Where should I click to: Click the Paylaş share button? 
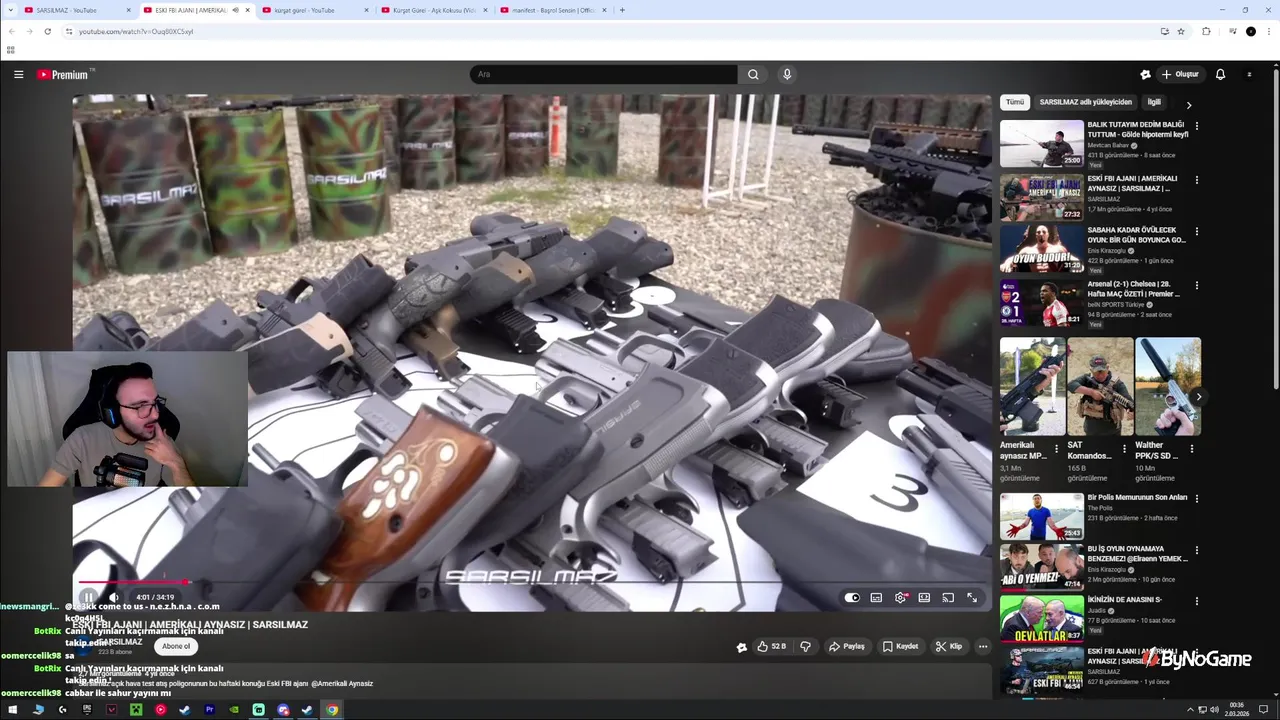click(x=846, y=646)
